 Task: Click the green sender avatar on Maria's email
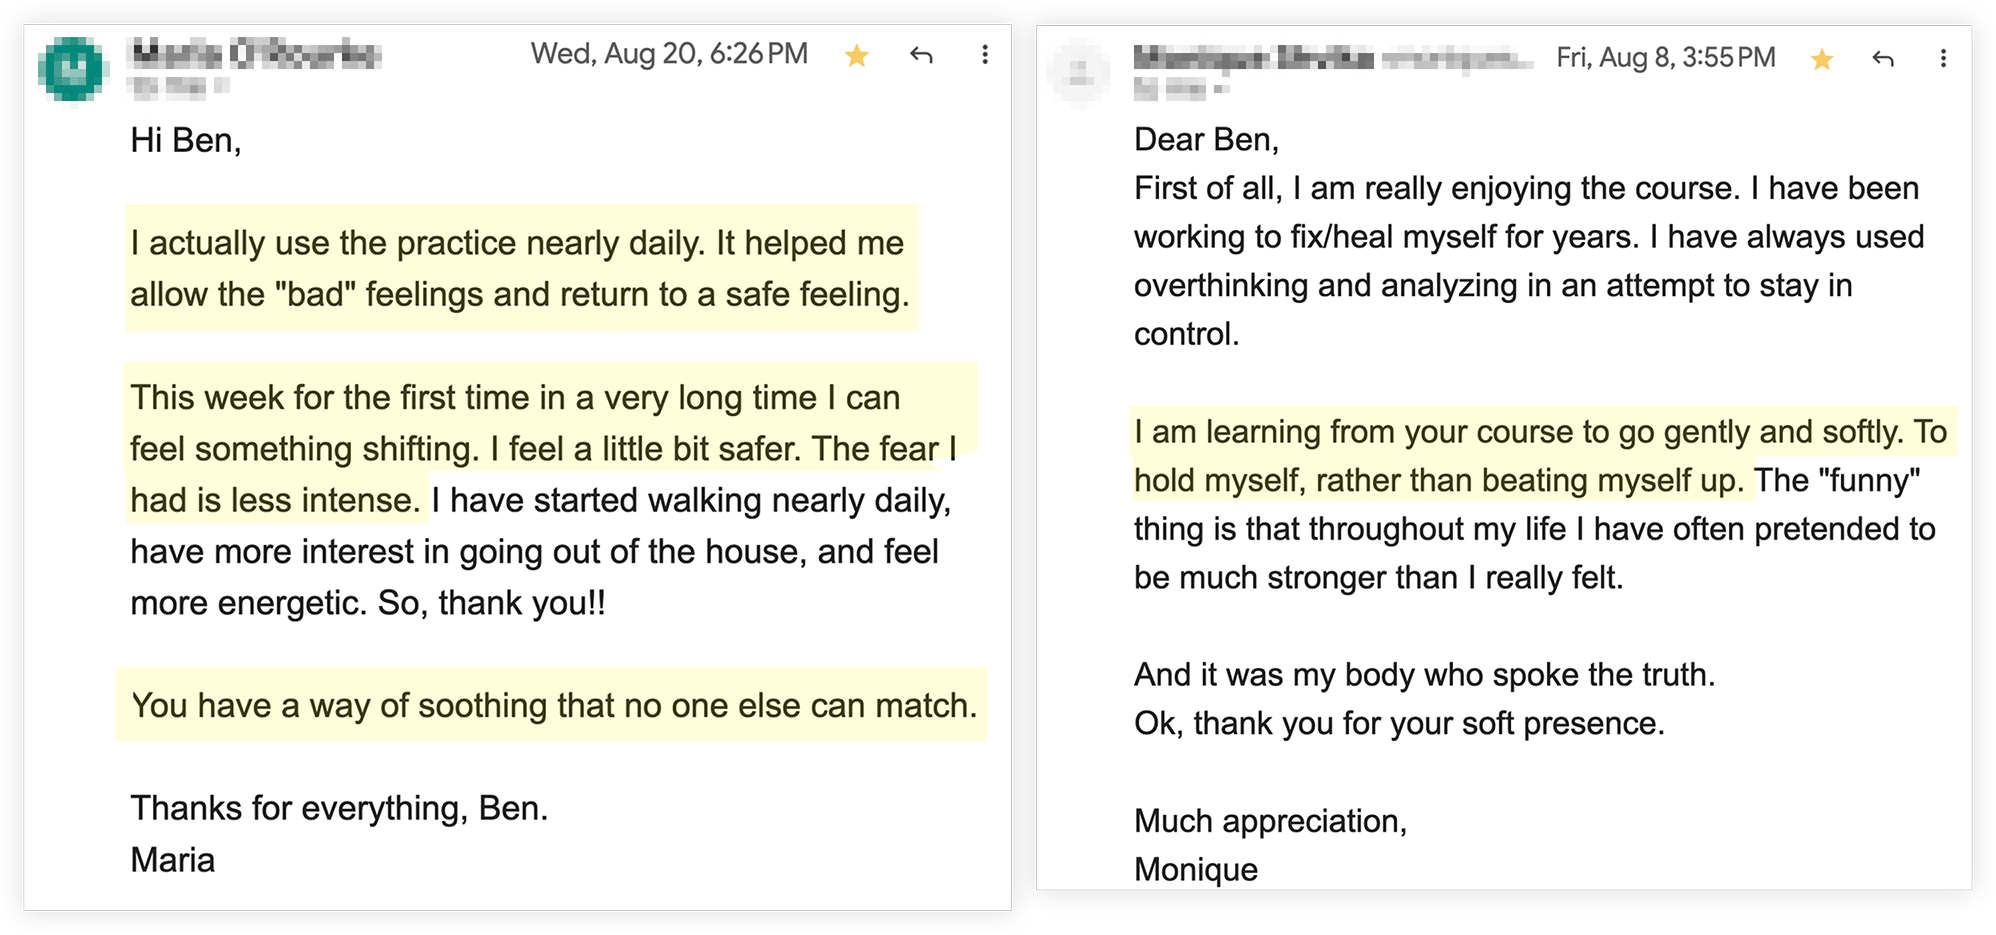[x=72, y=68]
